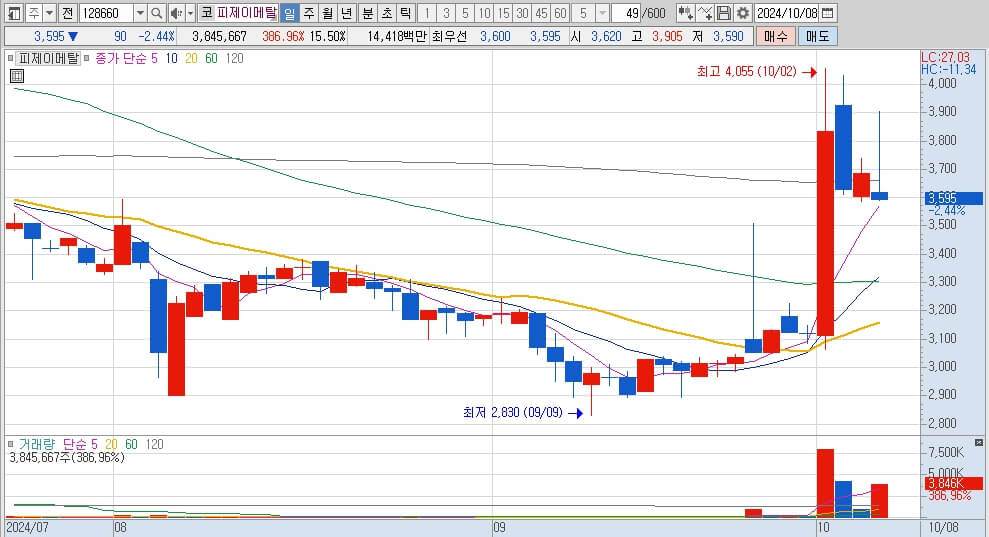Click the gray 120 moving average legend number
This screenshot has height=537, width=989.
click(234, 58)
